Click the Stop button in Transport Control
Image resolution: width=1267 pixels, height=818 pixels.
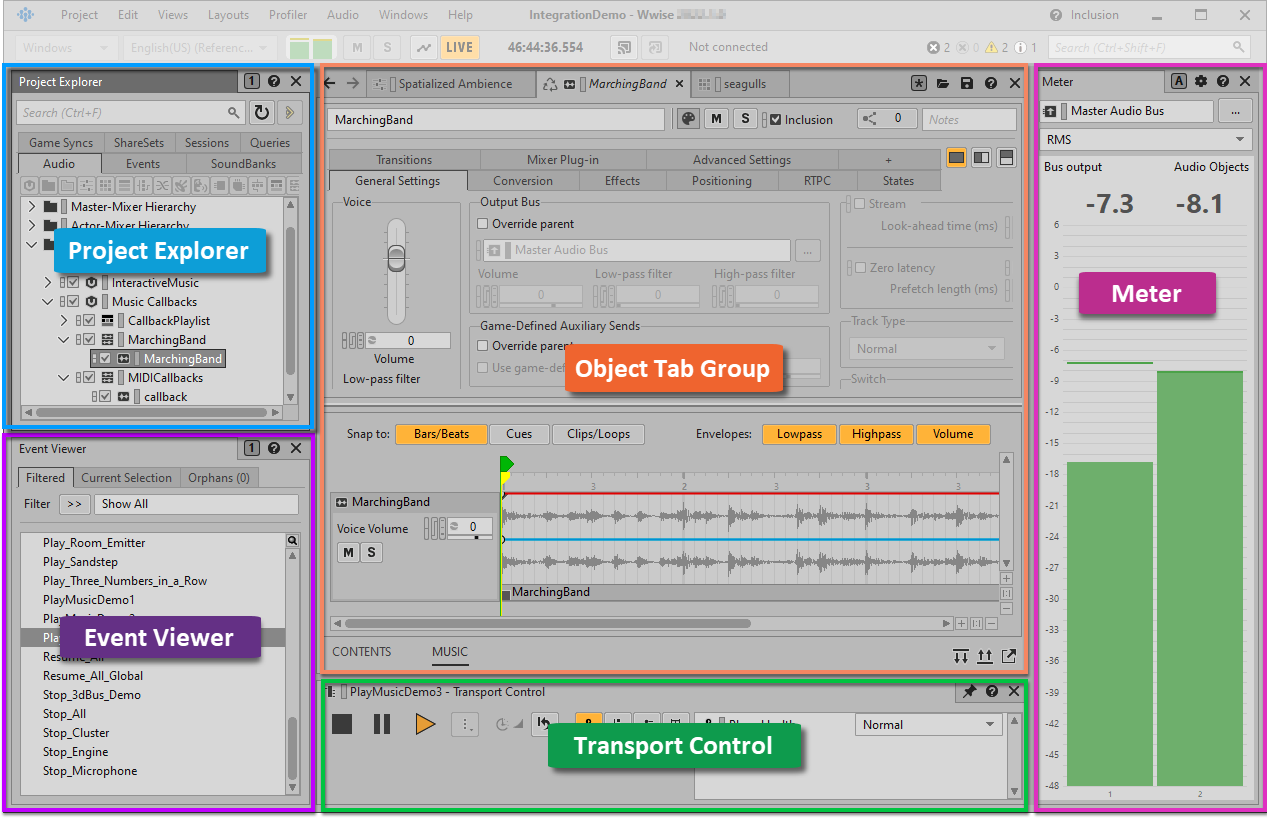pyautogui.click(x=342, y=723)
